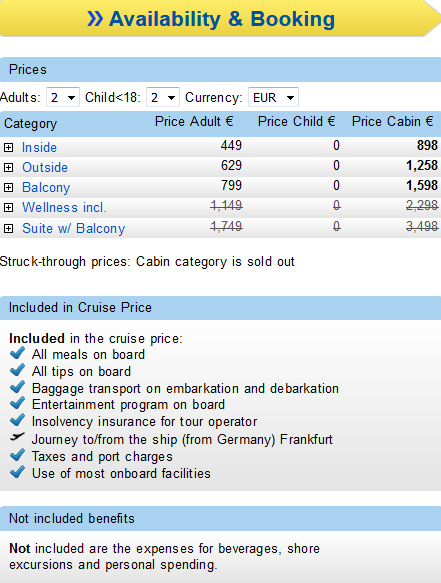Open the Wellness incl. cabin link
This screenshot has width=441, height=583.
coord(64,207)
